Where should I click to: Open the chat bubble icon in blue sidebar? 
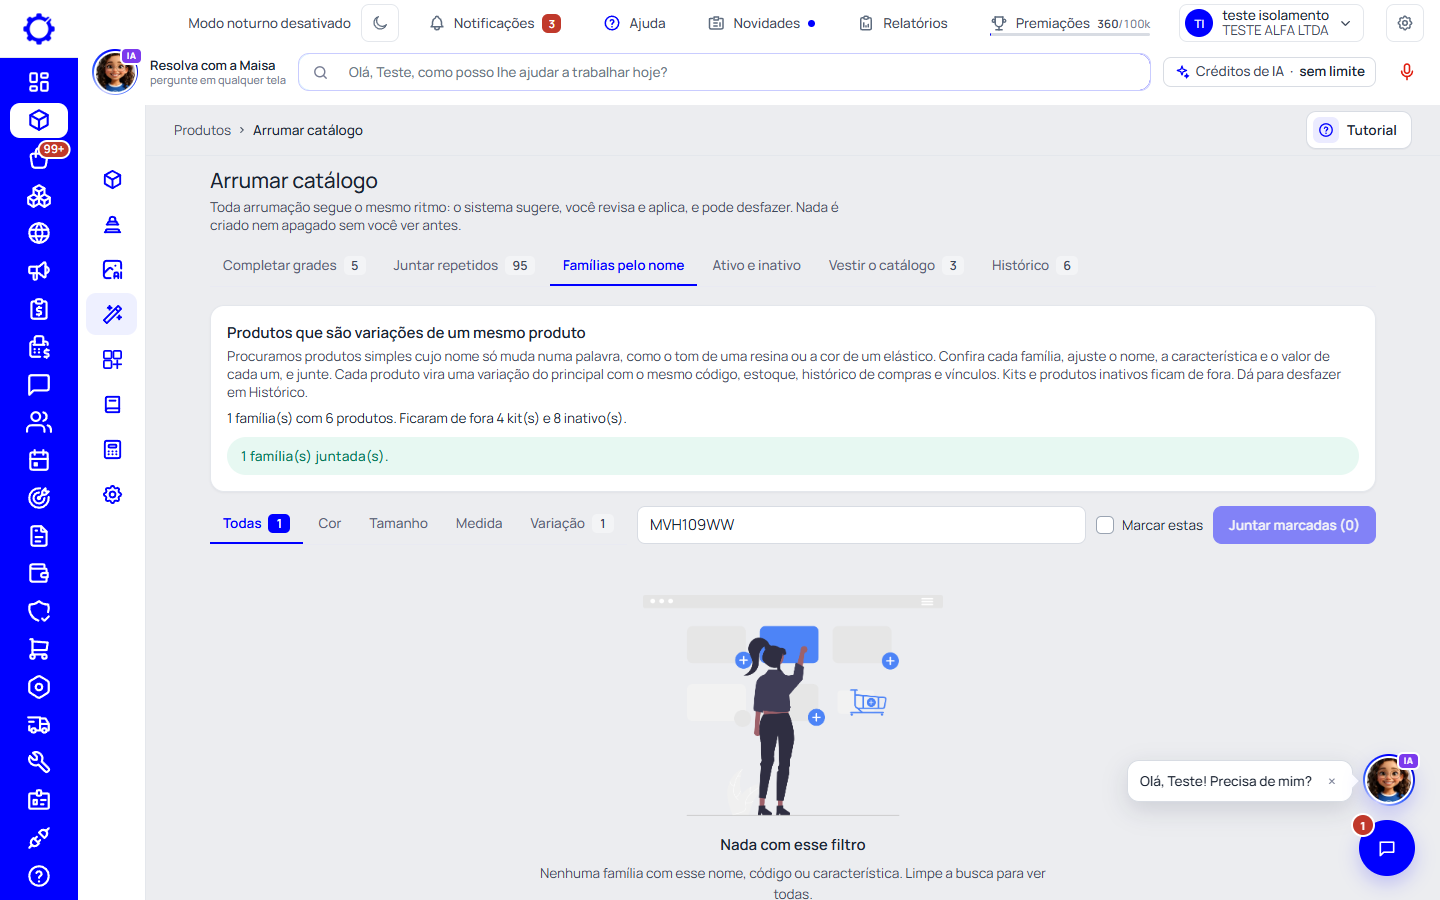(39, 384)
